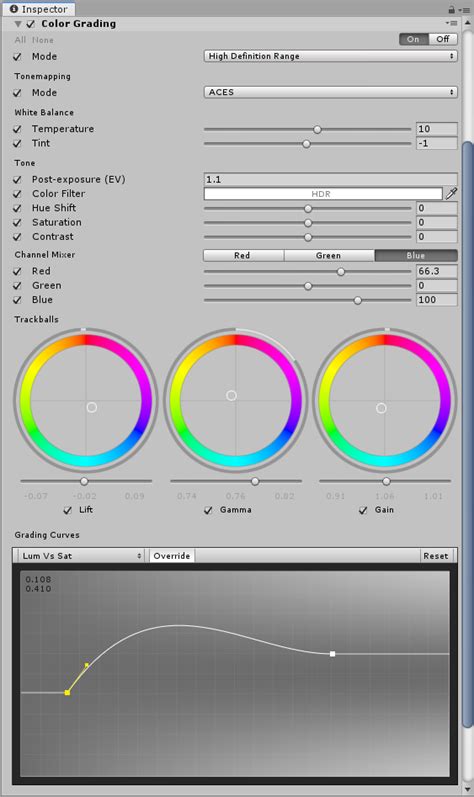
Task: Click the scrollbar down arrow
Action: 467,790
